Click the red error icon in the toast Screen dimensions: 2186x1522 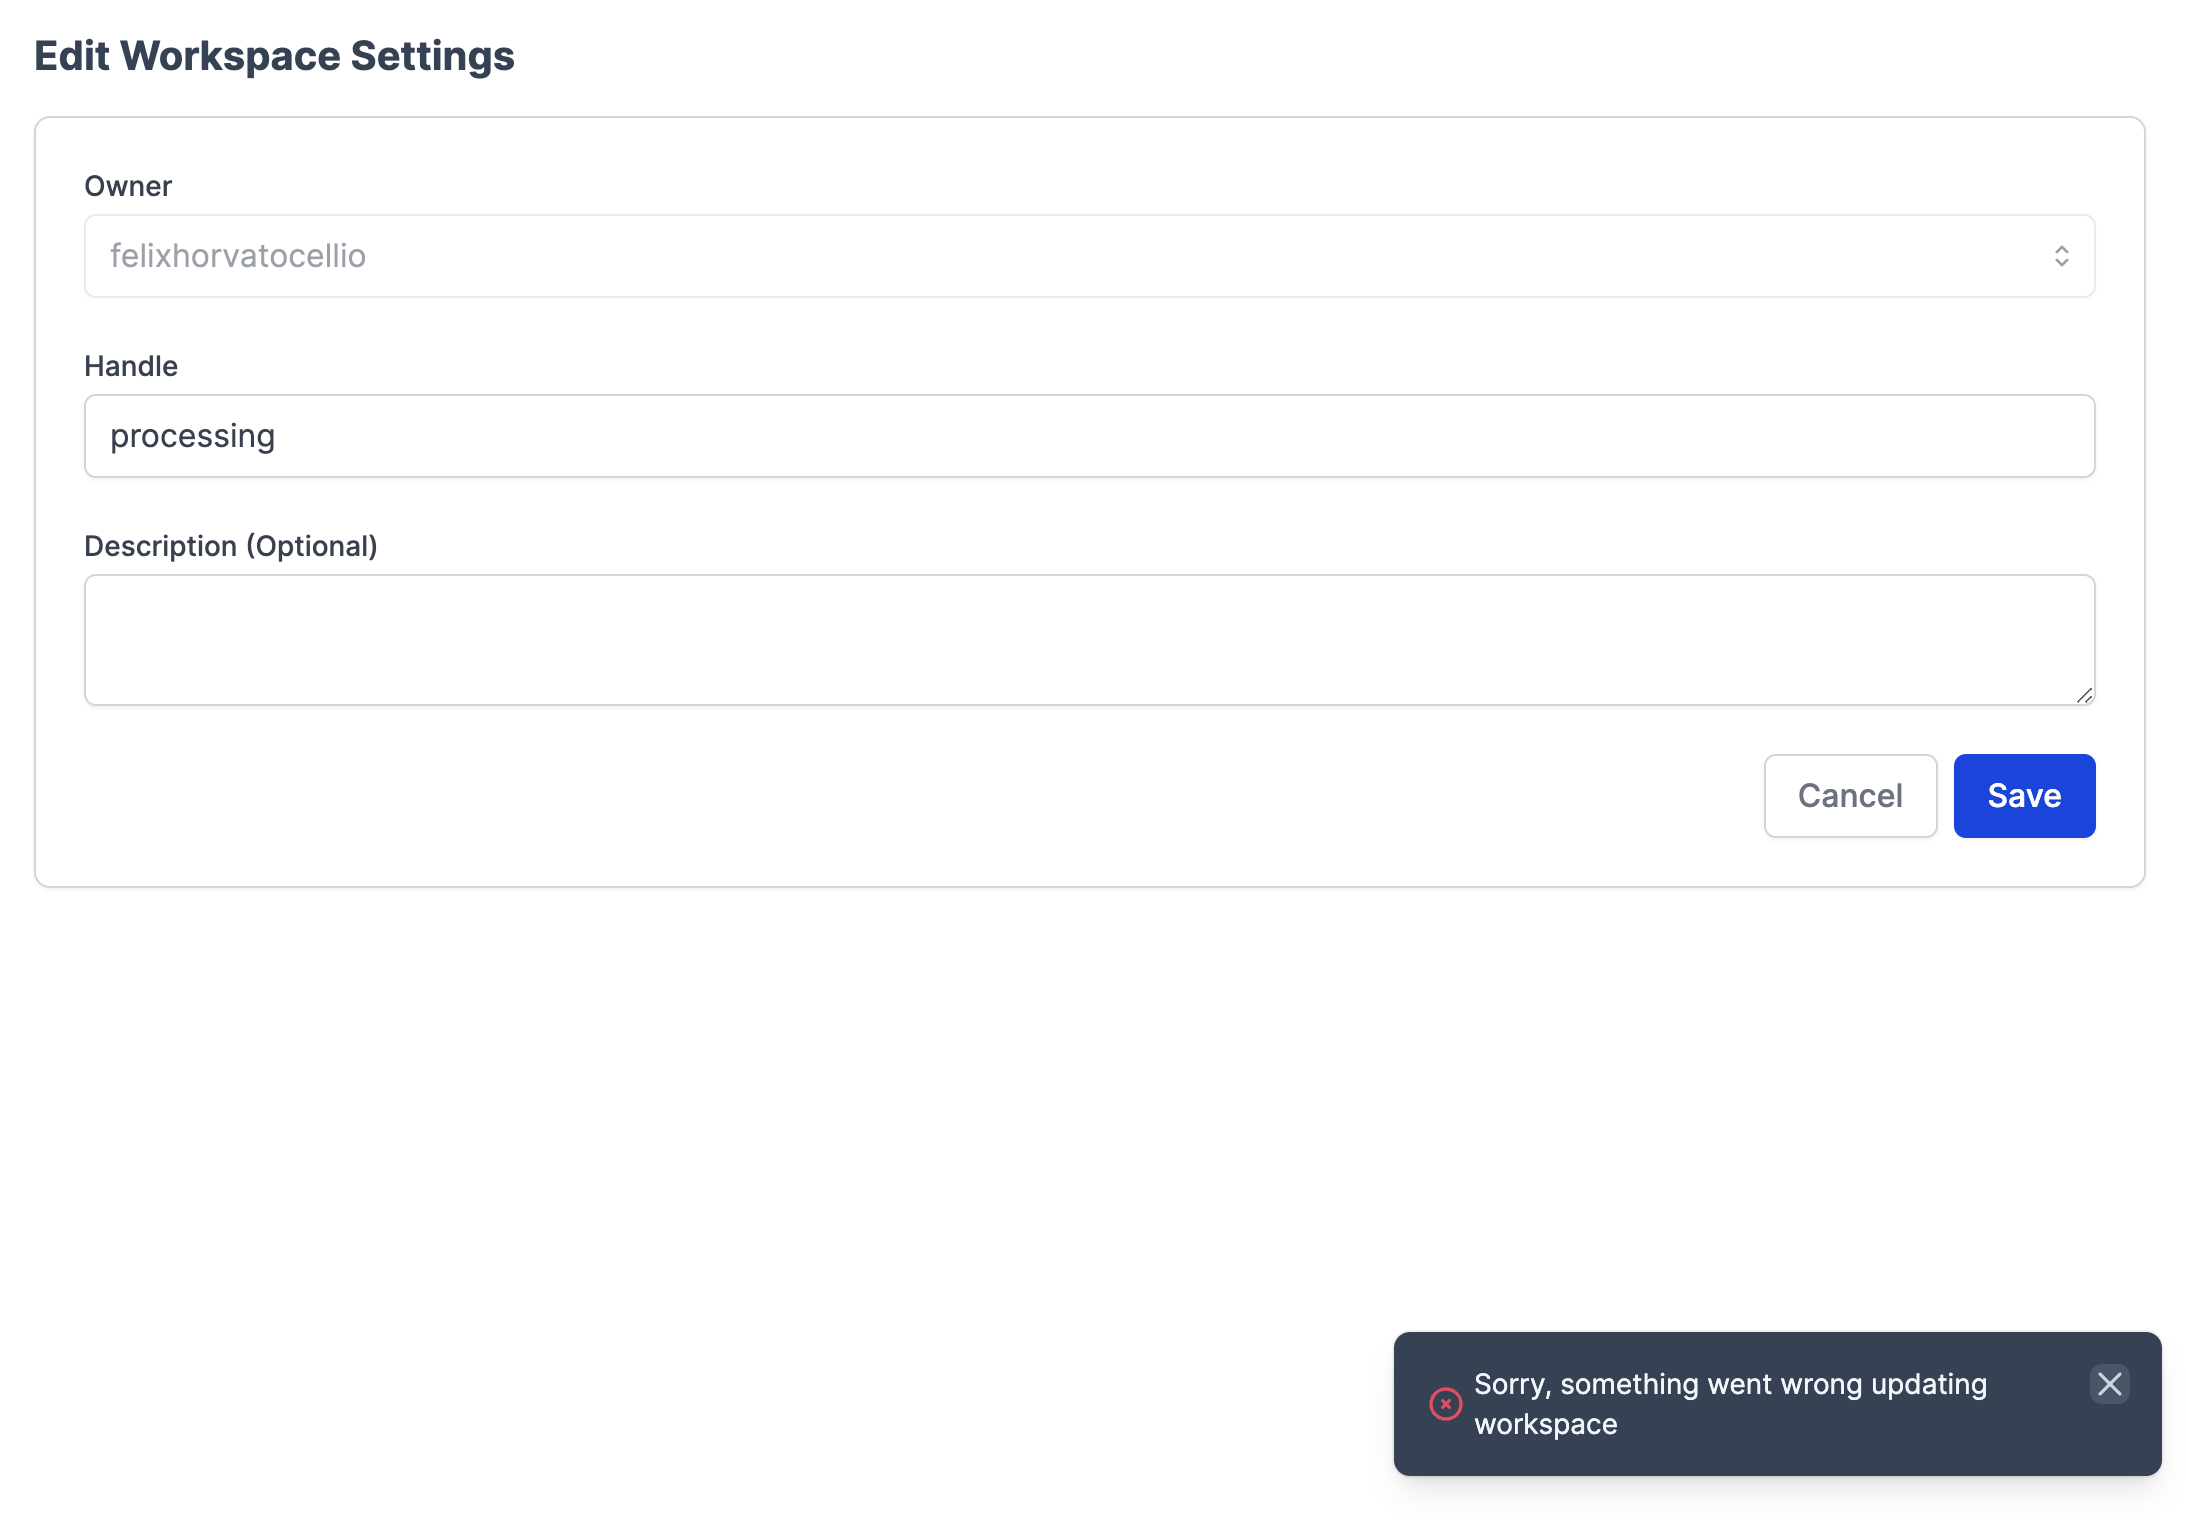(1443, 1404)
